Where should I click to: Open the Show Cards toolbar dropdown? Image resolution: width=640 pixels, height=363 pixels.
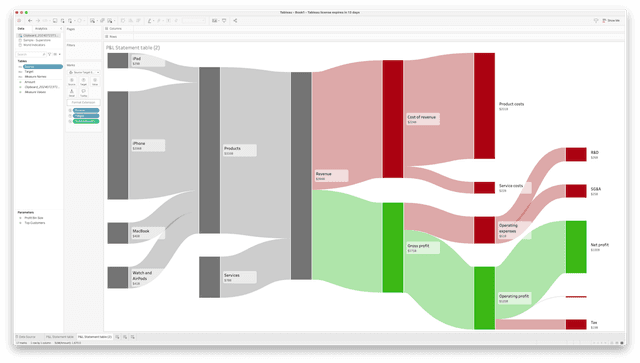tap(216, 20)
